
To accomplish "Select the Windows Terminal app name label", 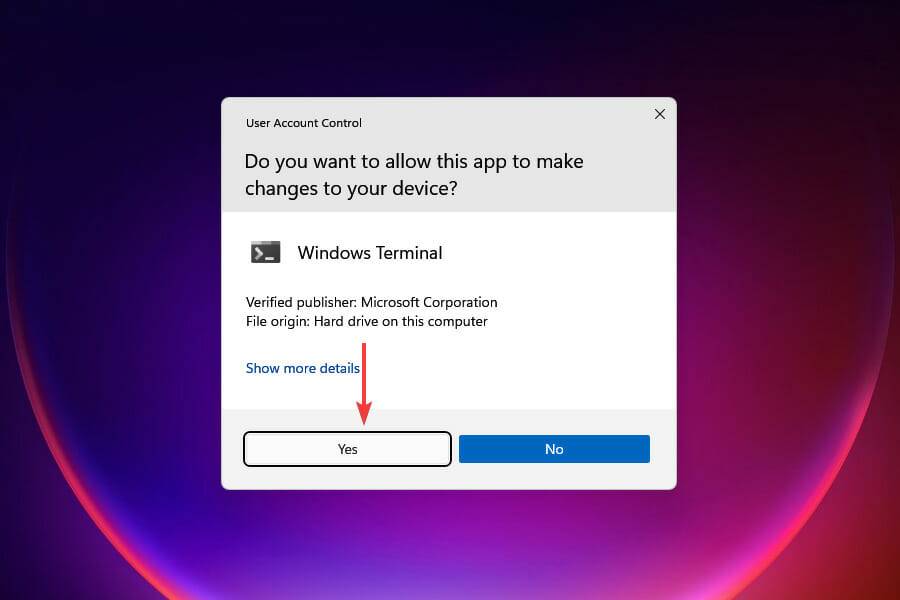I will [370, 253].
